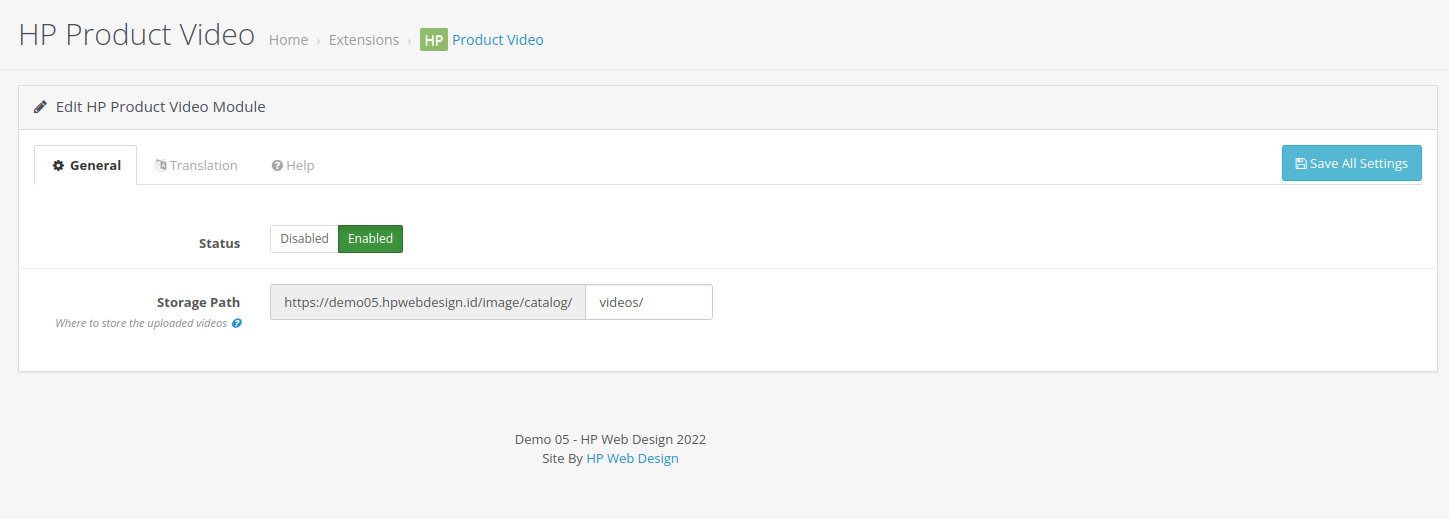Open the HP Web Design footer link
1449x519 pixels.
tap(632, 459)
